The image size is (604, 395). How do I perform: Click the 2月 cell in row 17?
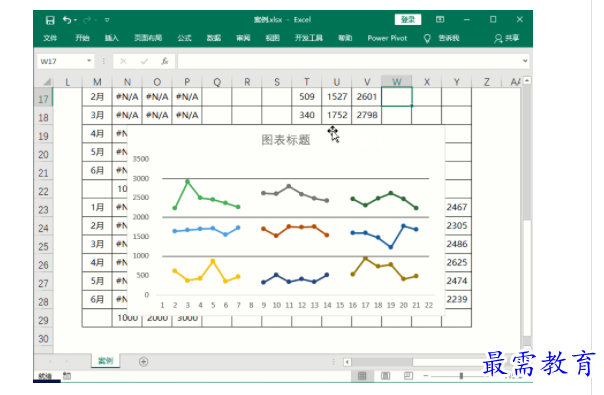point(97,97)
